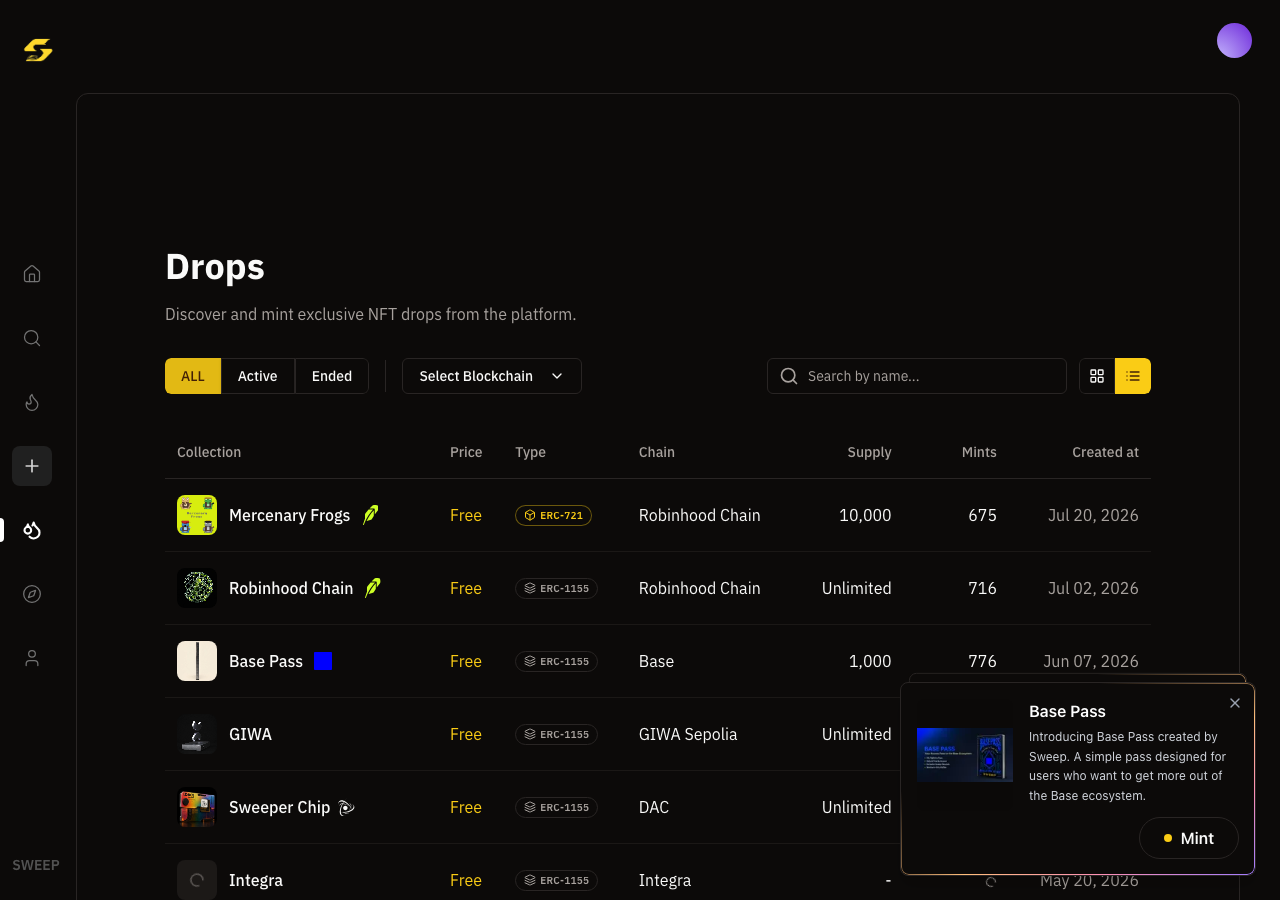Click the 776 mints value
The width and height of the screenshot is (1280, 900).
pos(982,661)
